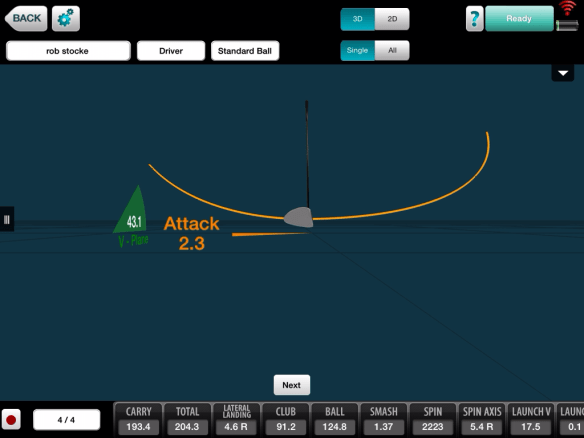Select the CLUB 91.2 data tile
The height and width of the screenshot is (438, 584).
tap(286, 420)
